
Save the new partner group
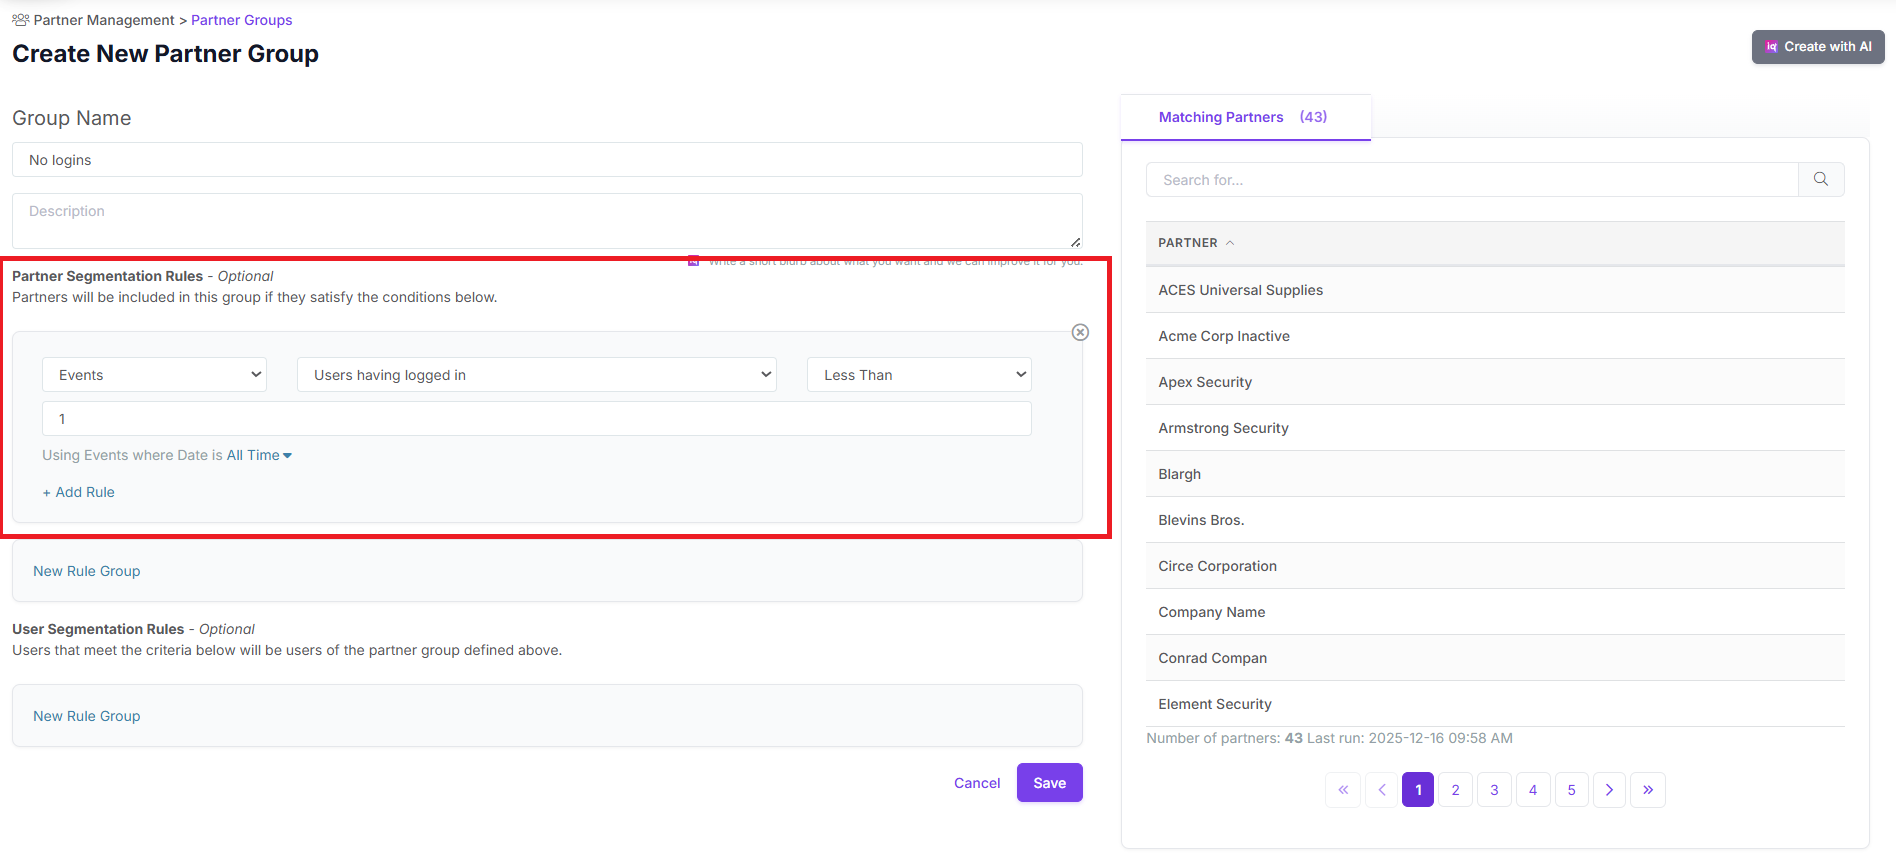[x=1050, y=783]
